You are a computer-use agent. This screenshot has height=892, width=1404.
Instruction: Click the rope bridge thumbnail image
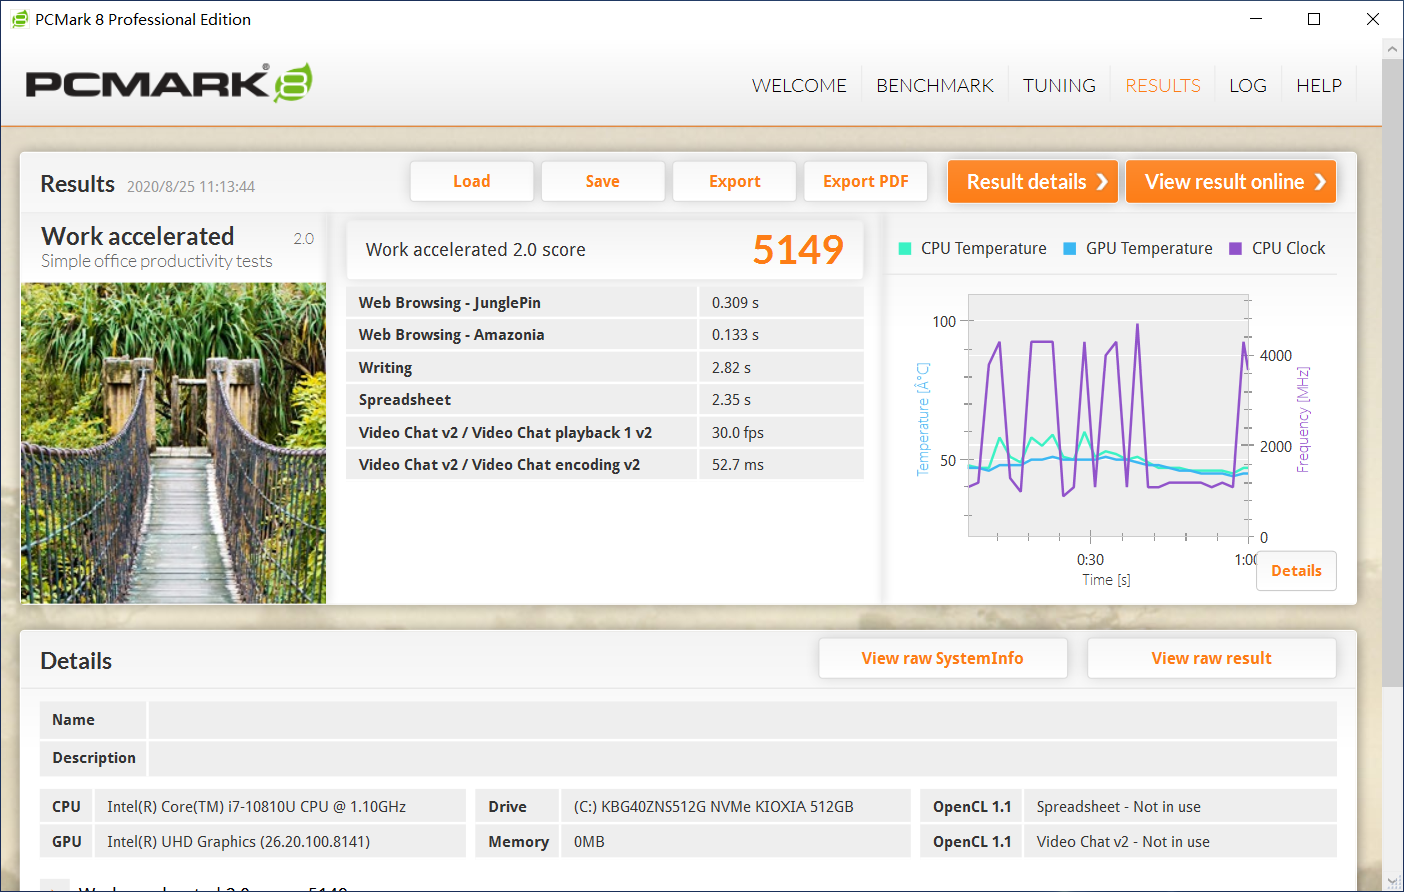click(x=173, y=443)
